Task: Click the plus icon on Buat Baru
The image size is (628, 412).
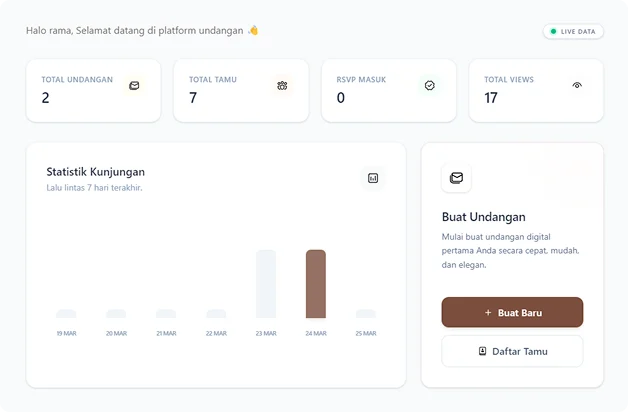Action: (x=487, y=313)
